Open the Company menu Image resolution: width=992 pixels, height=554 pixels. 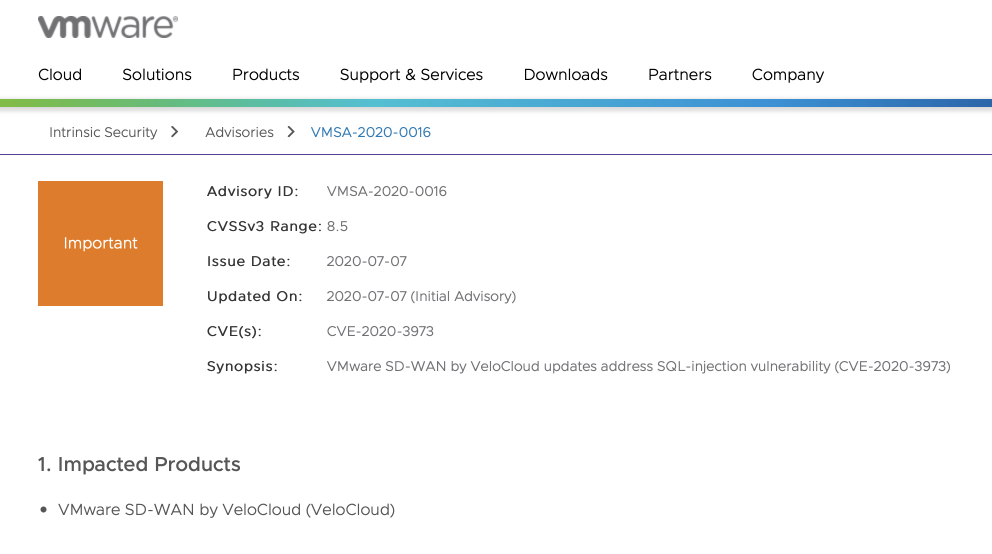(788, 75)
